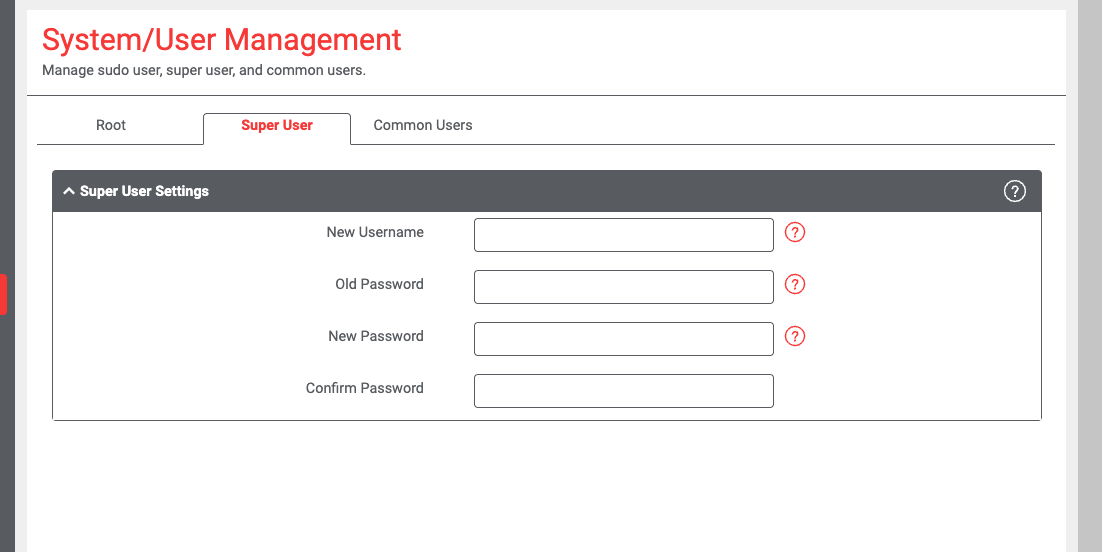Click the red sidebar handle on left edge
The height and width of the screenshot is (552, 1102).
[3, 295]
